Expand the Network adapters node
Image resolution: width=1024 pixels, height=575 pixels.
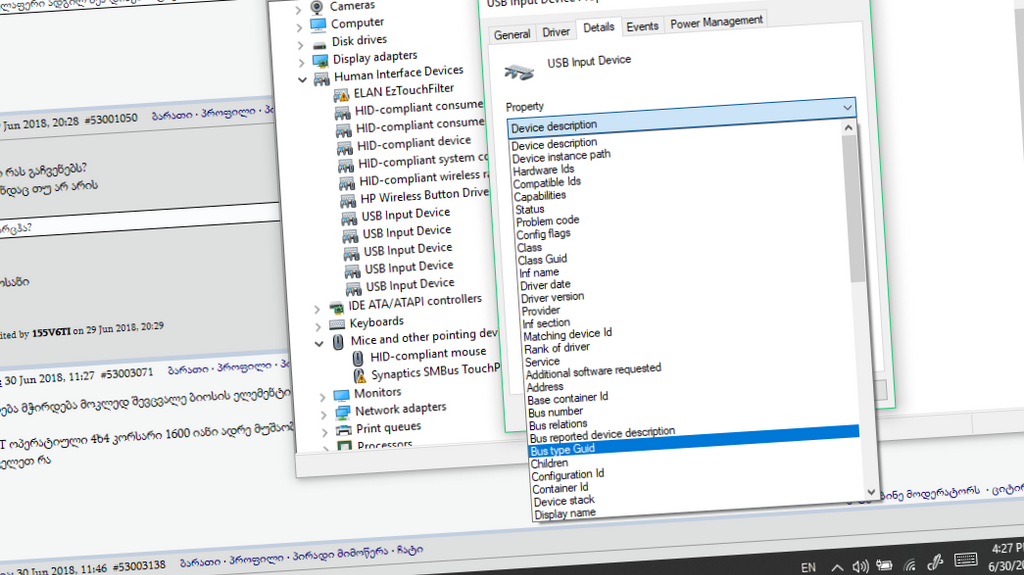pos(323,415)
